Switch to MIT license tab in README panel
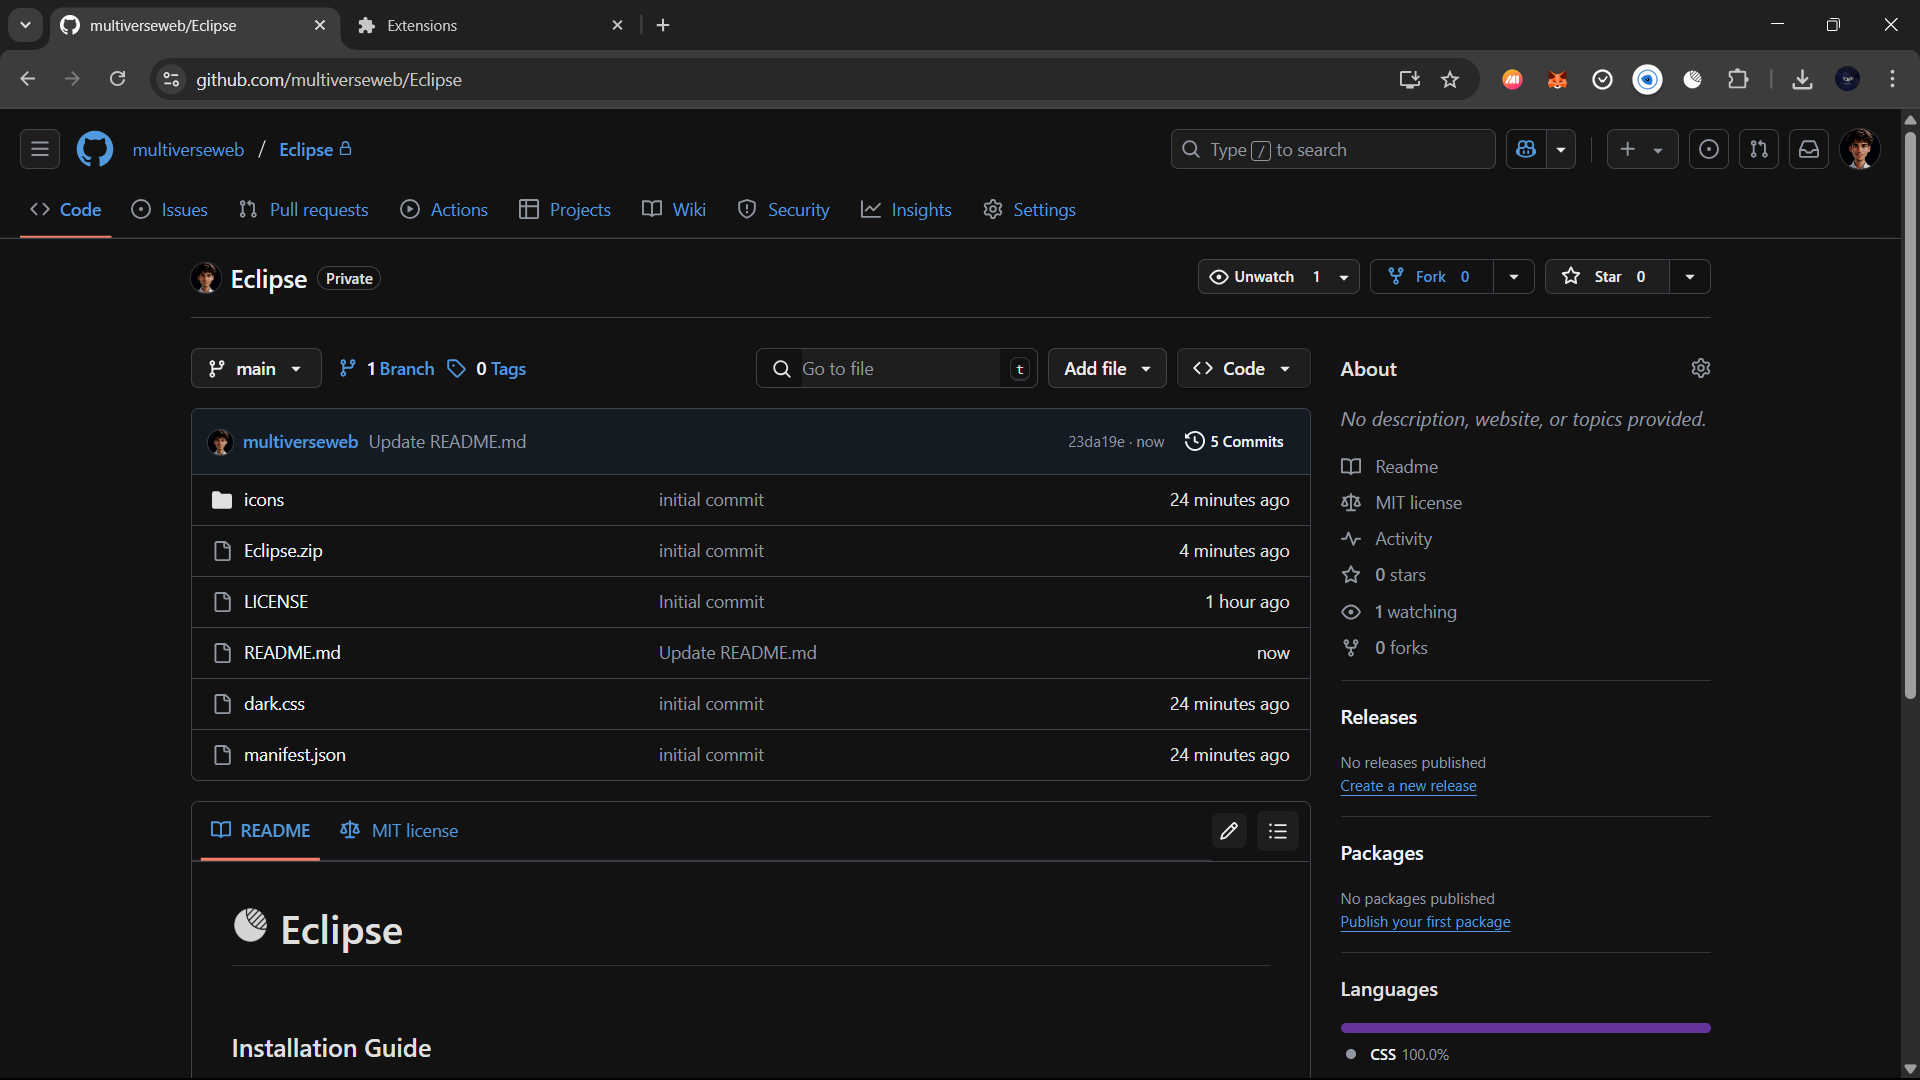This screenshot has width=1920, height=1080. point(399,831)
